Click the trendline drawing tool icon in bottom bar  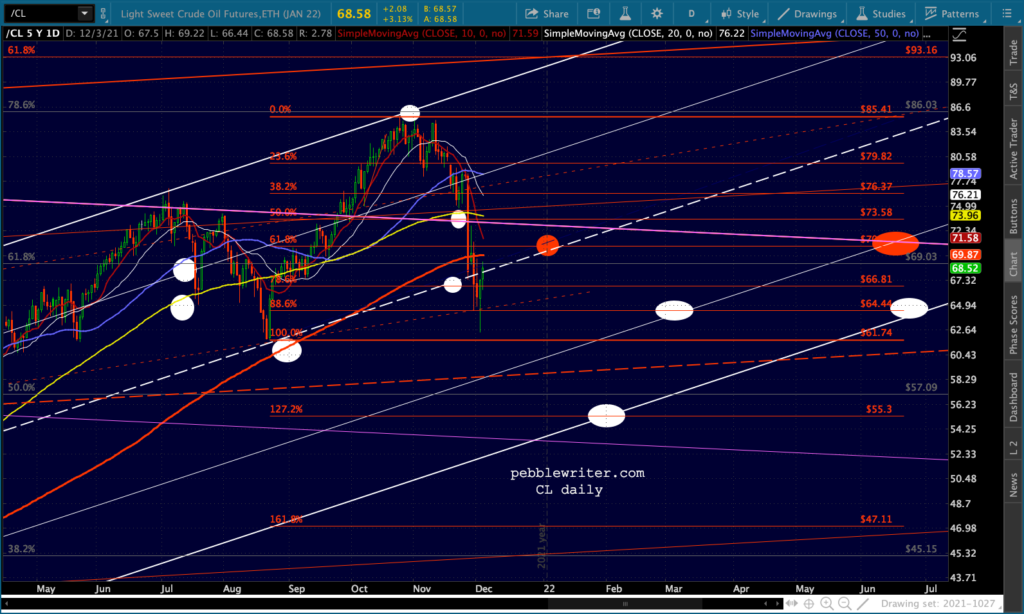tap(864, 604)
